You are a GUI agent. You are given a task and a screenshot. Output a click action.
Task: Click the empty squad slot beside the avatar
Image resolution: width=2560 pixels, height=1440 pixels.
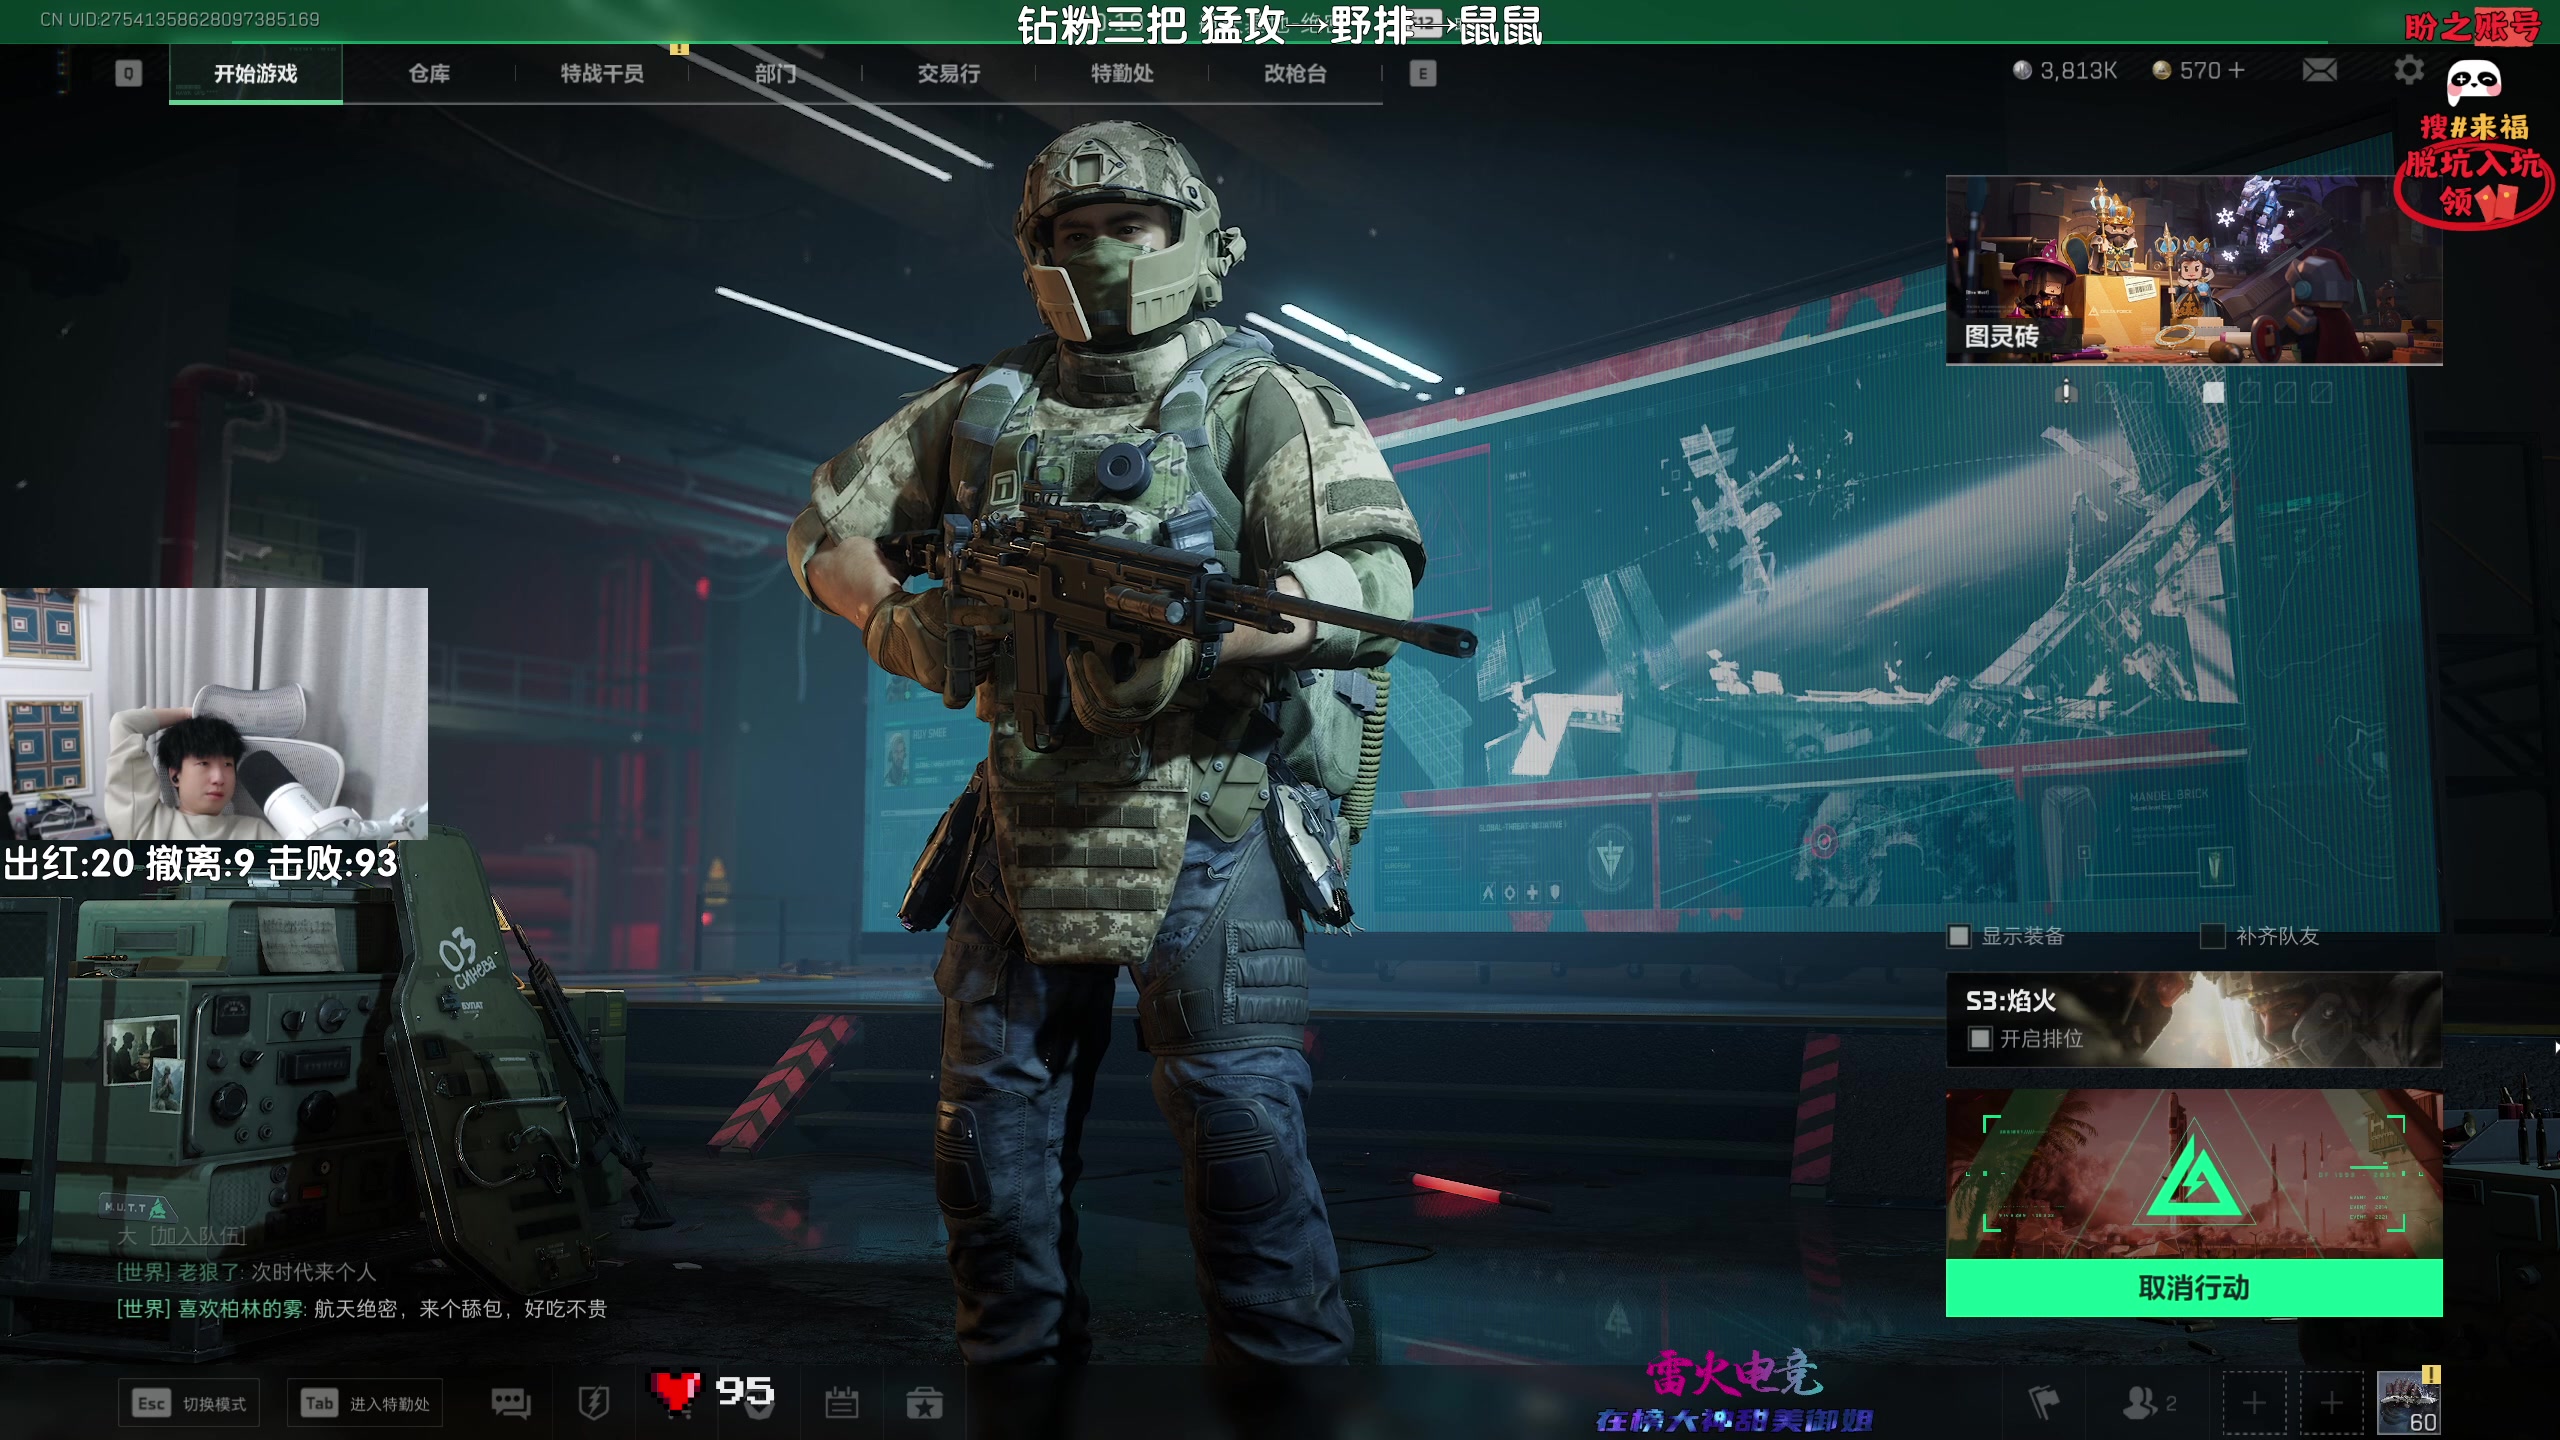click(x=2332, y=1403)
